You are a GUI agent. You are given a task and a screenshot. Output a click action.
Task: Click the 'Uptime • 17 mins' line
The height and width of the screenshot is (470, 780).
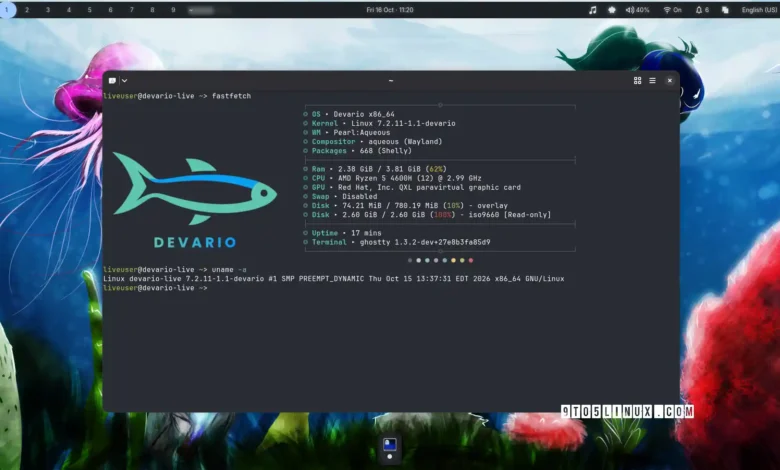[x=342, y=233]
